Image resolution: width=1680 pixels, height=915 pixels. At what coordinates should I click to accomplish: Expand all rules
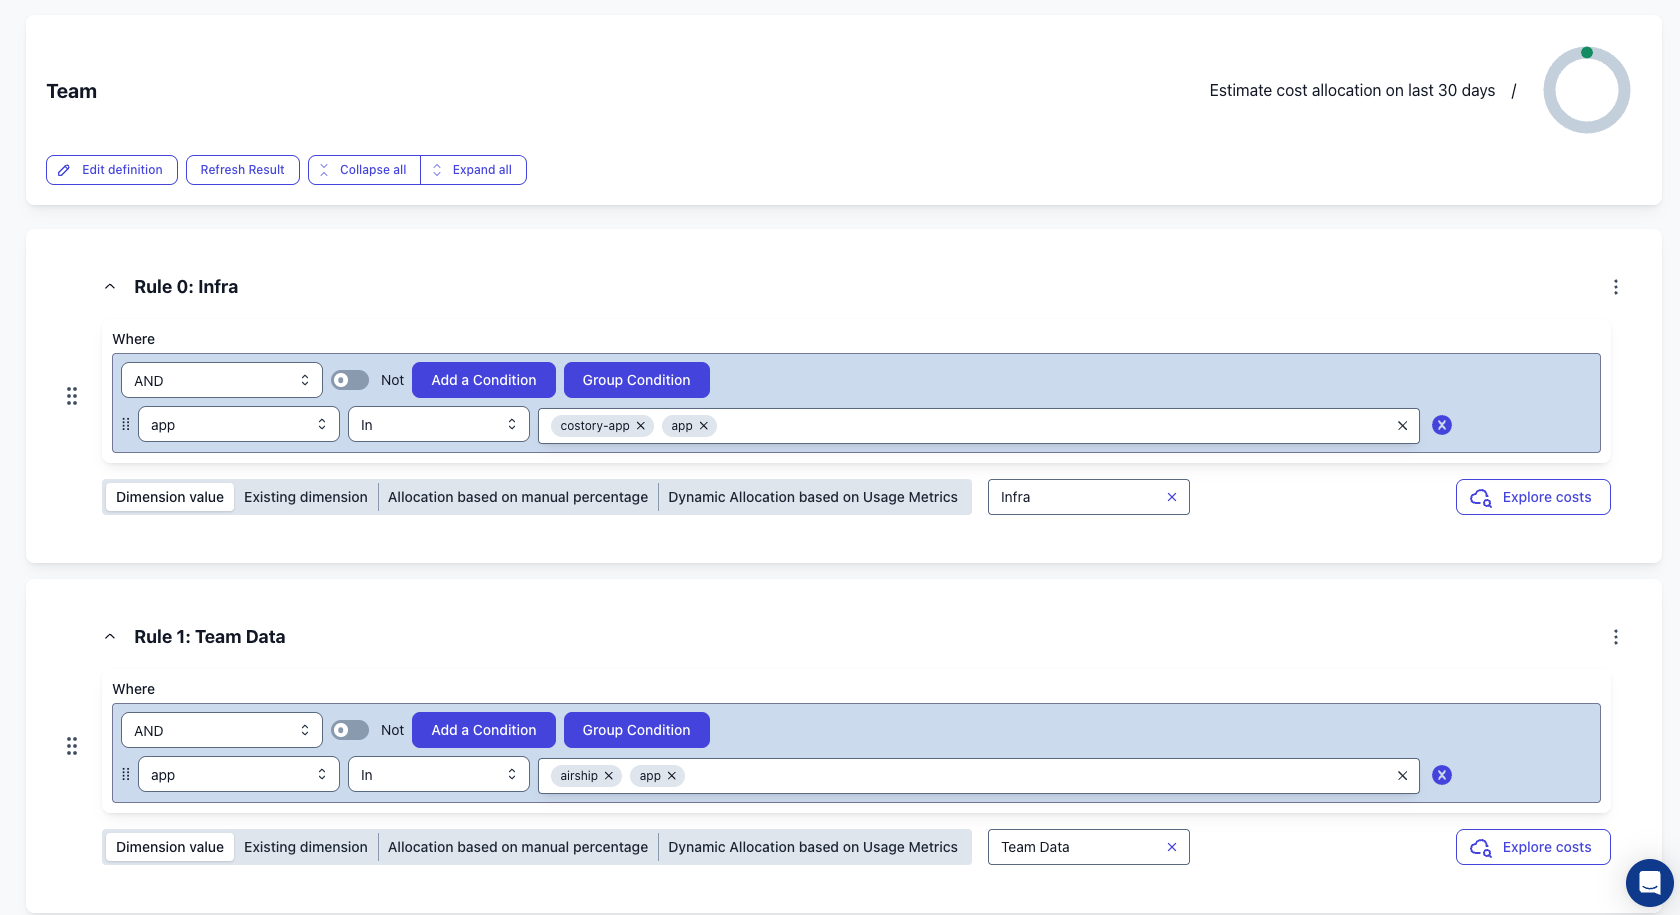474,170
